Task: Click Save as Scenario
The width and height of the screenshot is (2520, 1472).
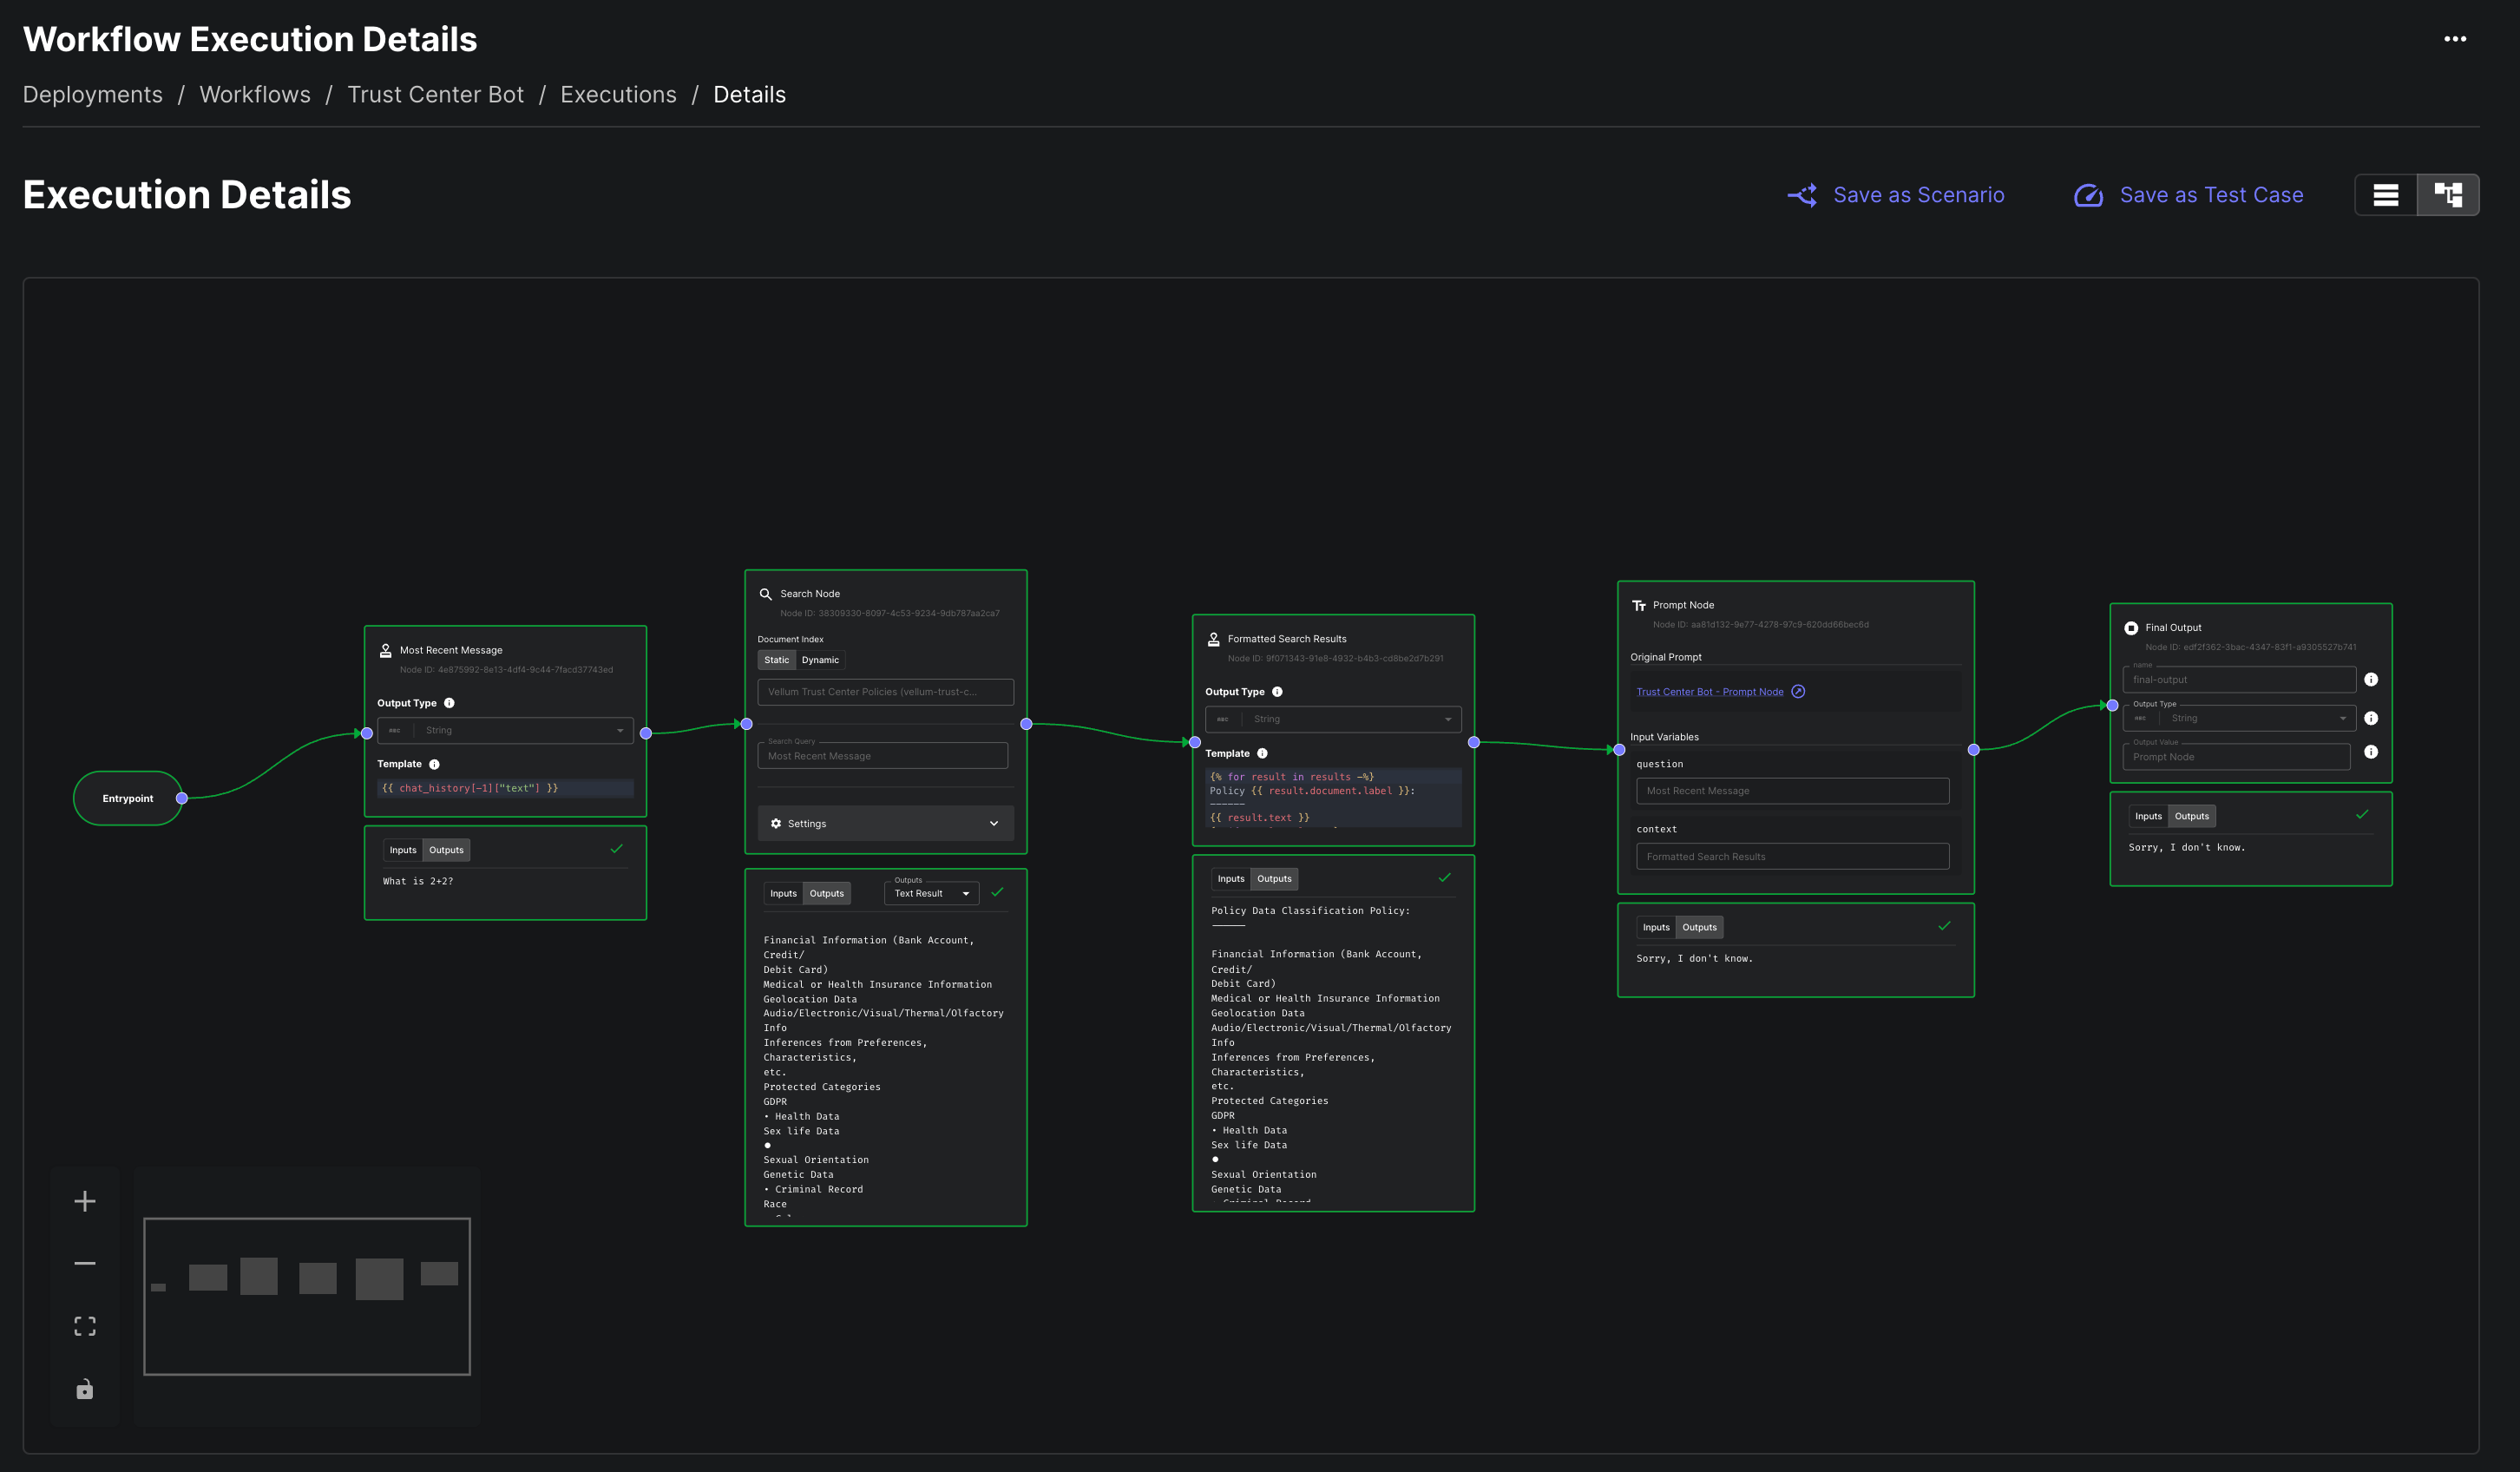Action: pos(1896,195)
